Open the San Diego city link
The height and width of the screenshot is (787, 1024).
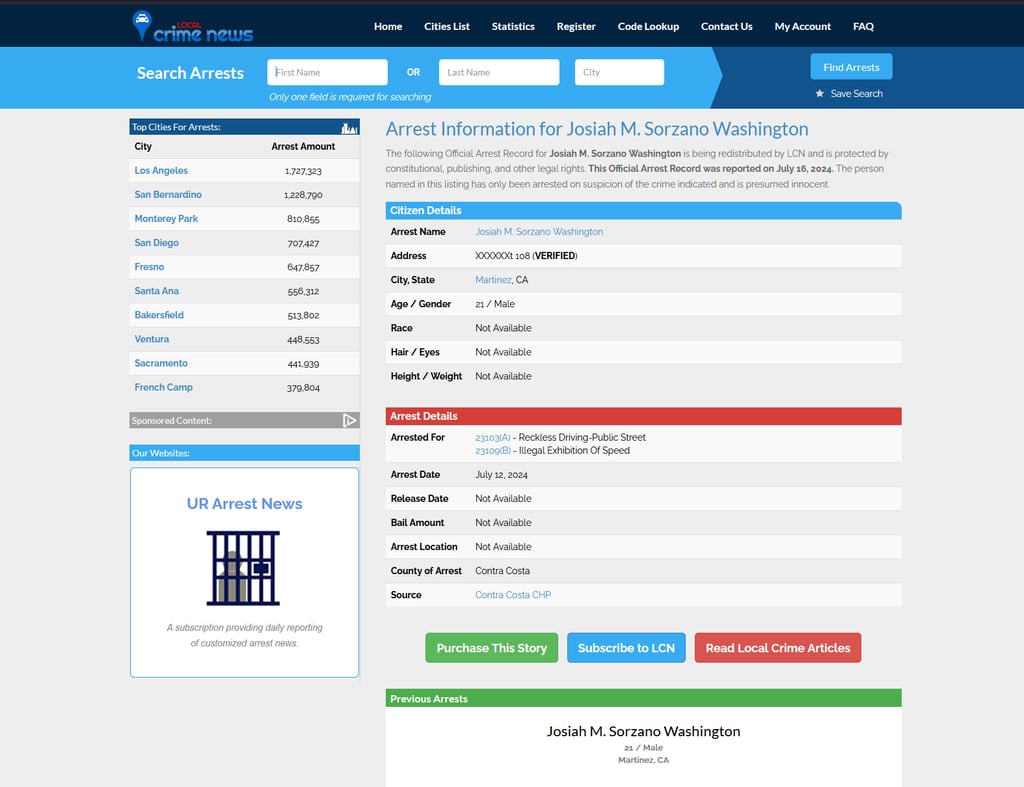coord(157,243)
